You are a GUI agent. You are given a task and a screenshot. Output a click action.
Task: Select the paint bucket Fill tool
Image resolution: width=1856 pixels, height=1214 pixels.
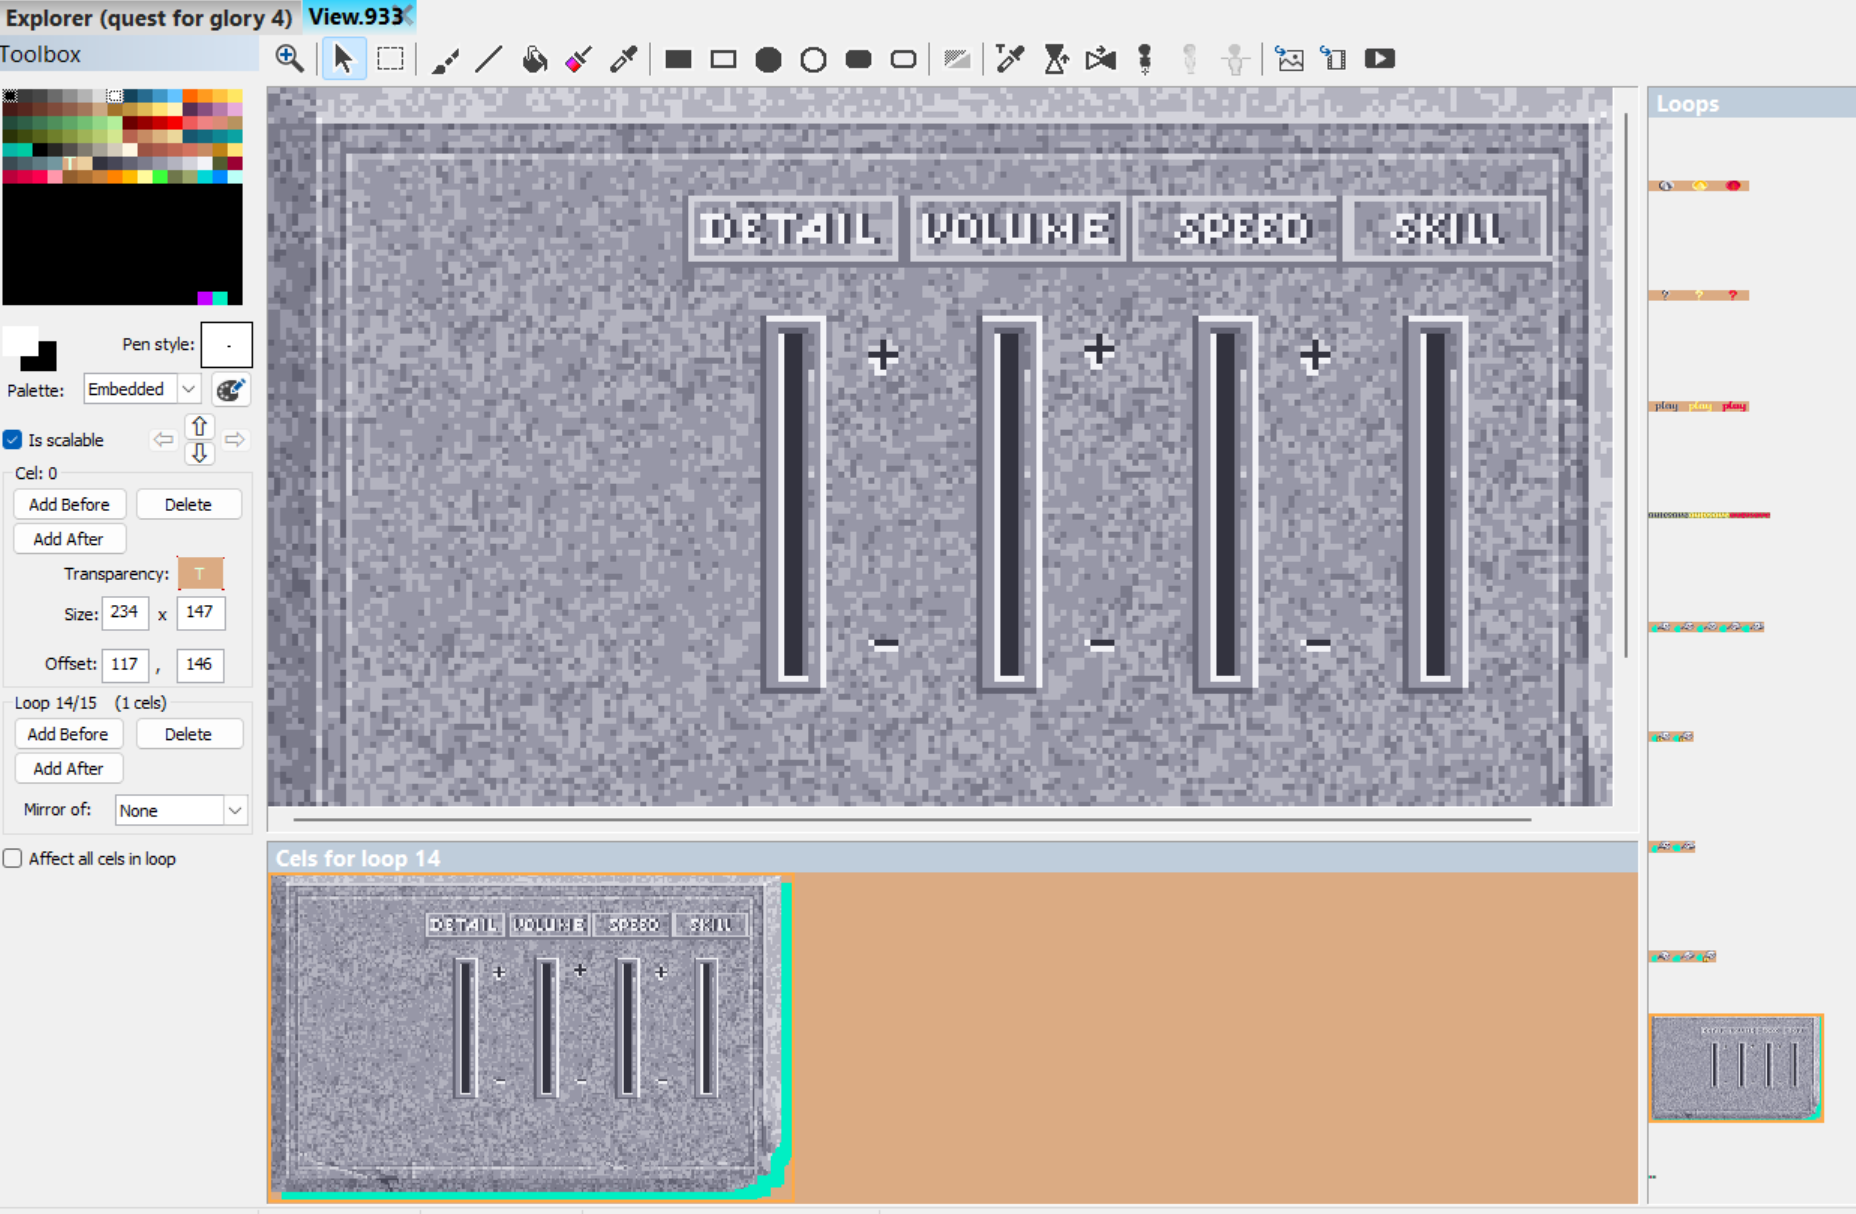click(x=534, y=59)
